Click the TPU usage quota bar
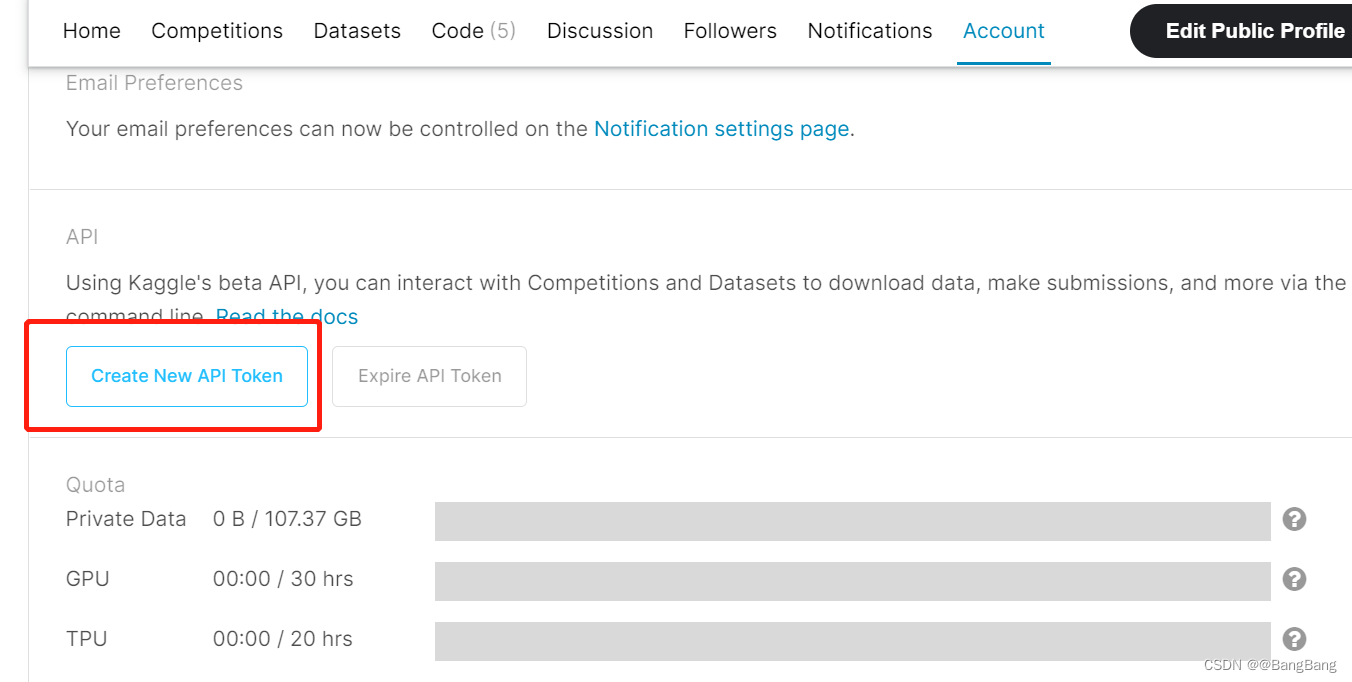 tap(852, 641)
